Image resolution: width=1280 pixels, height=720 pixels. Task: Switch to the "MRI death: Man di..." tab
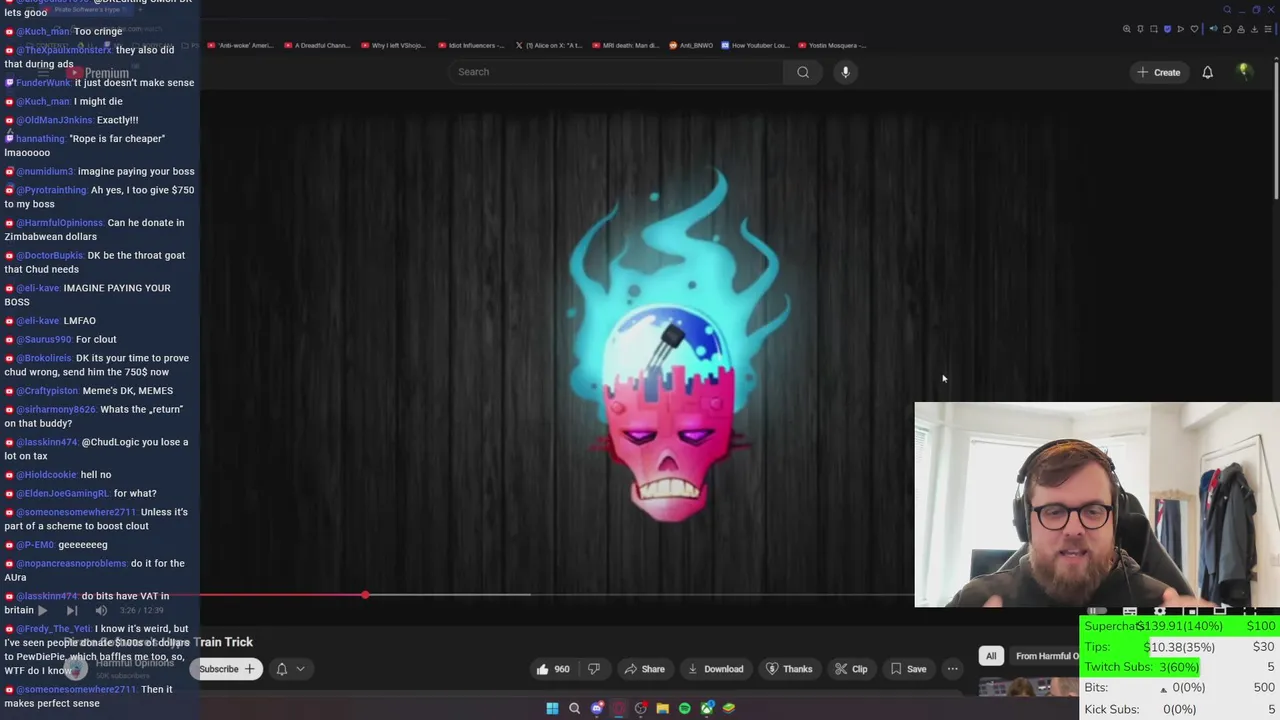tap(625, 45)
